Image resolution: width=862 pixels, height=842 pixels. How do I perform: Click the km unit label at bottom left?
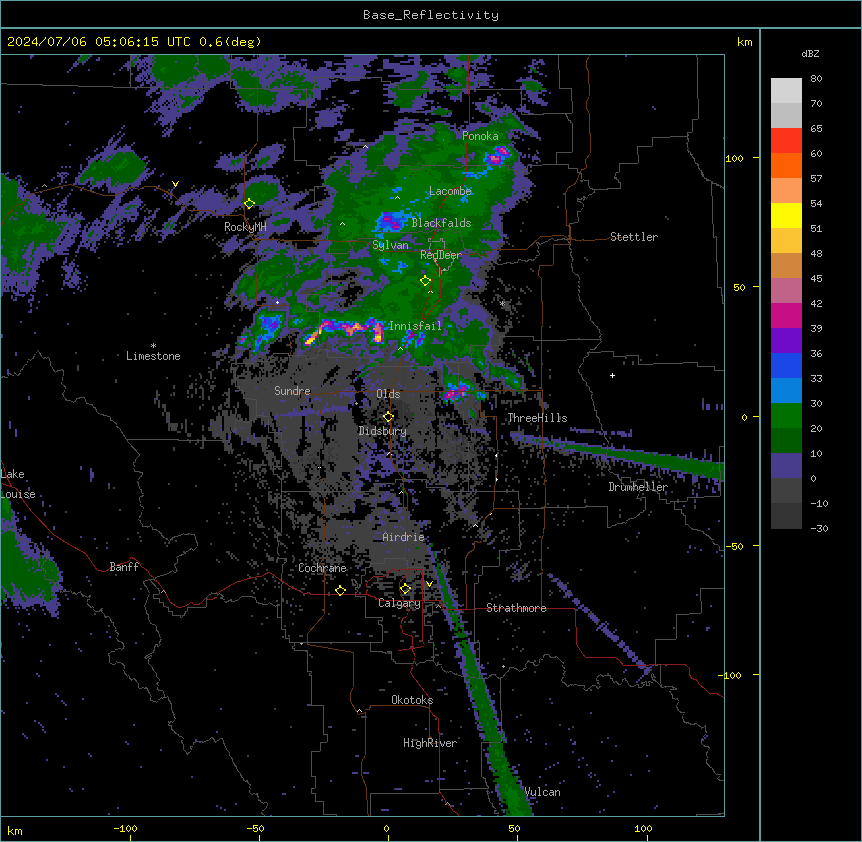[x=15, y=830]
